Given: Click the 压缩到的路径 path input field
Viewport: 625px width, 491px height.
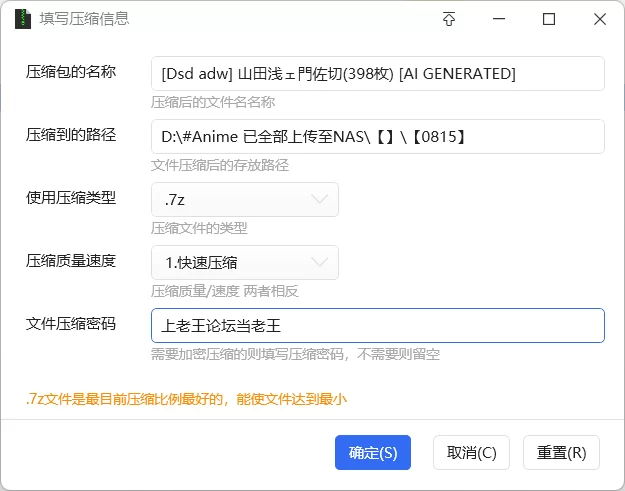Looking at the screenshot, I should (x=377, y=136).
